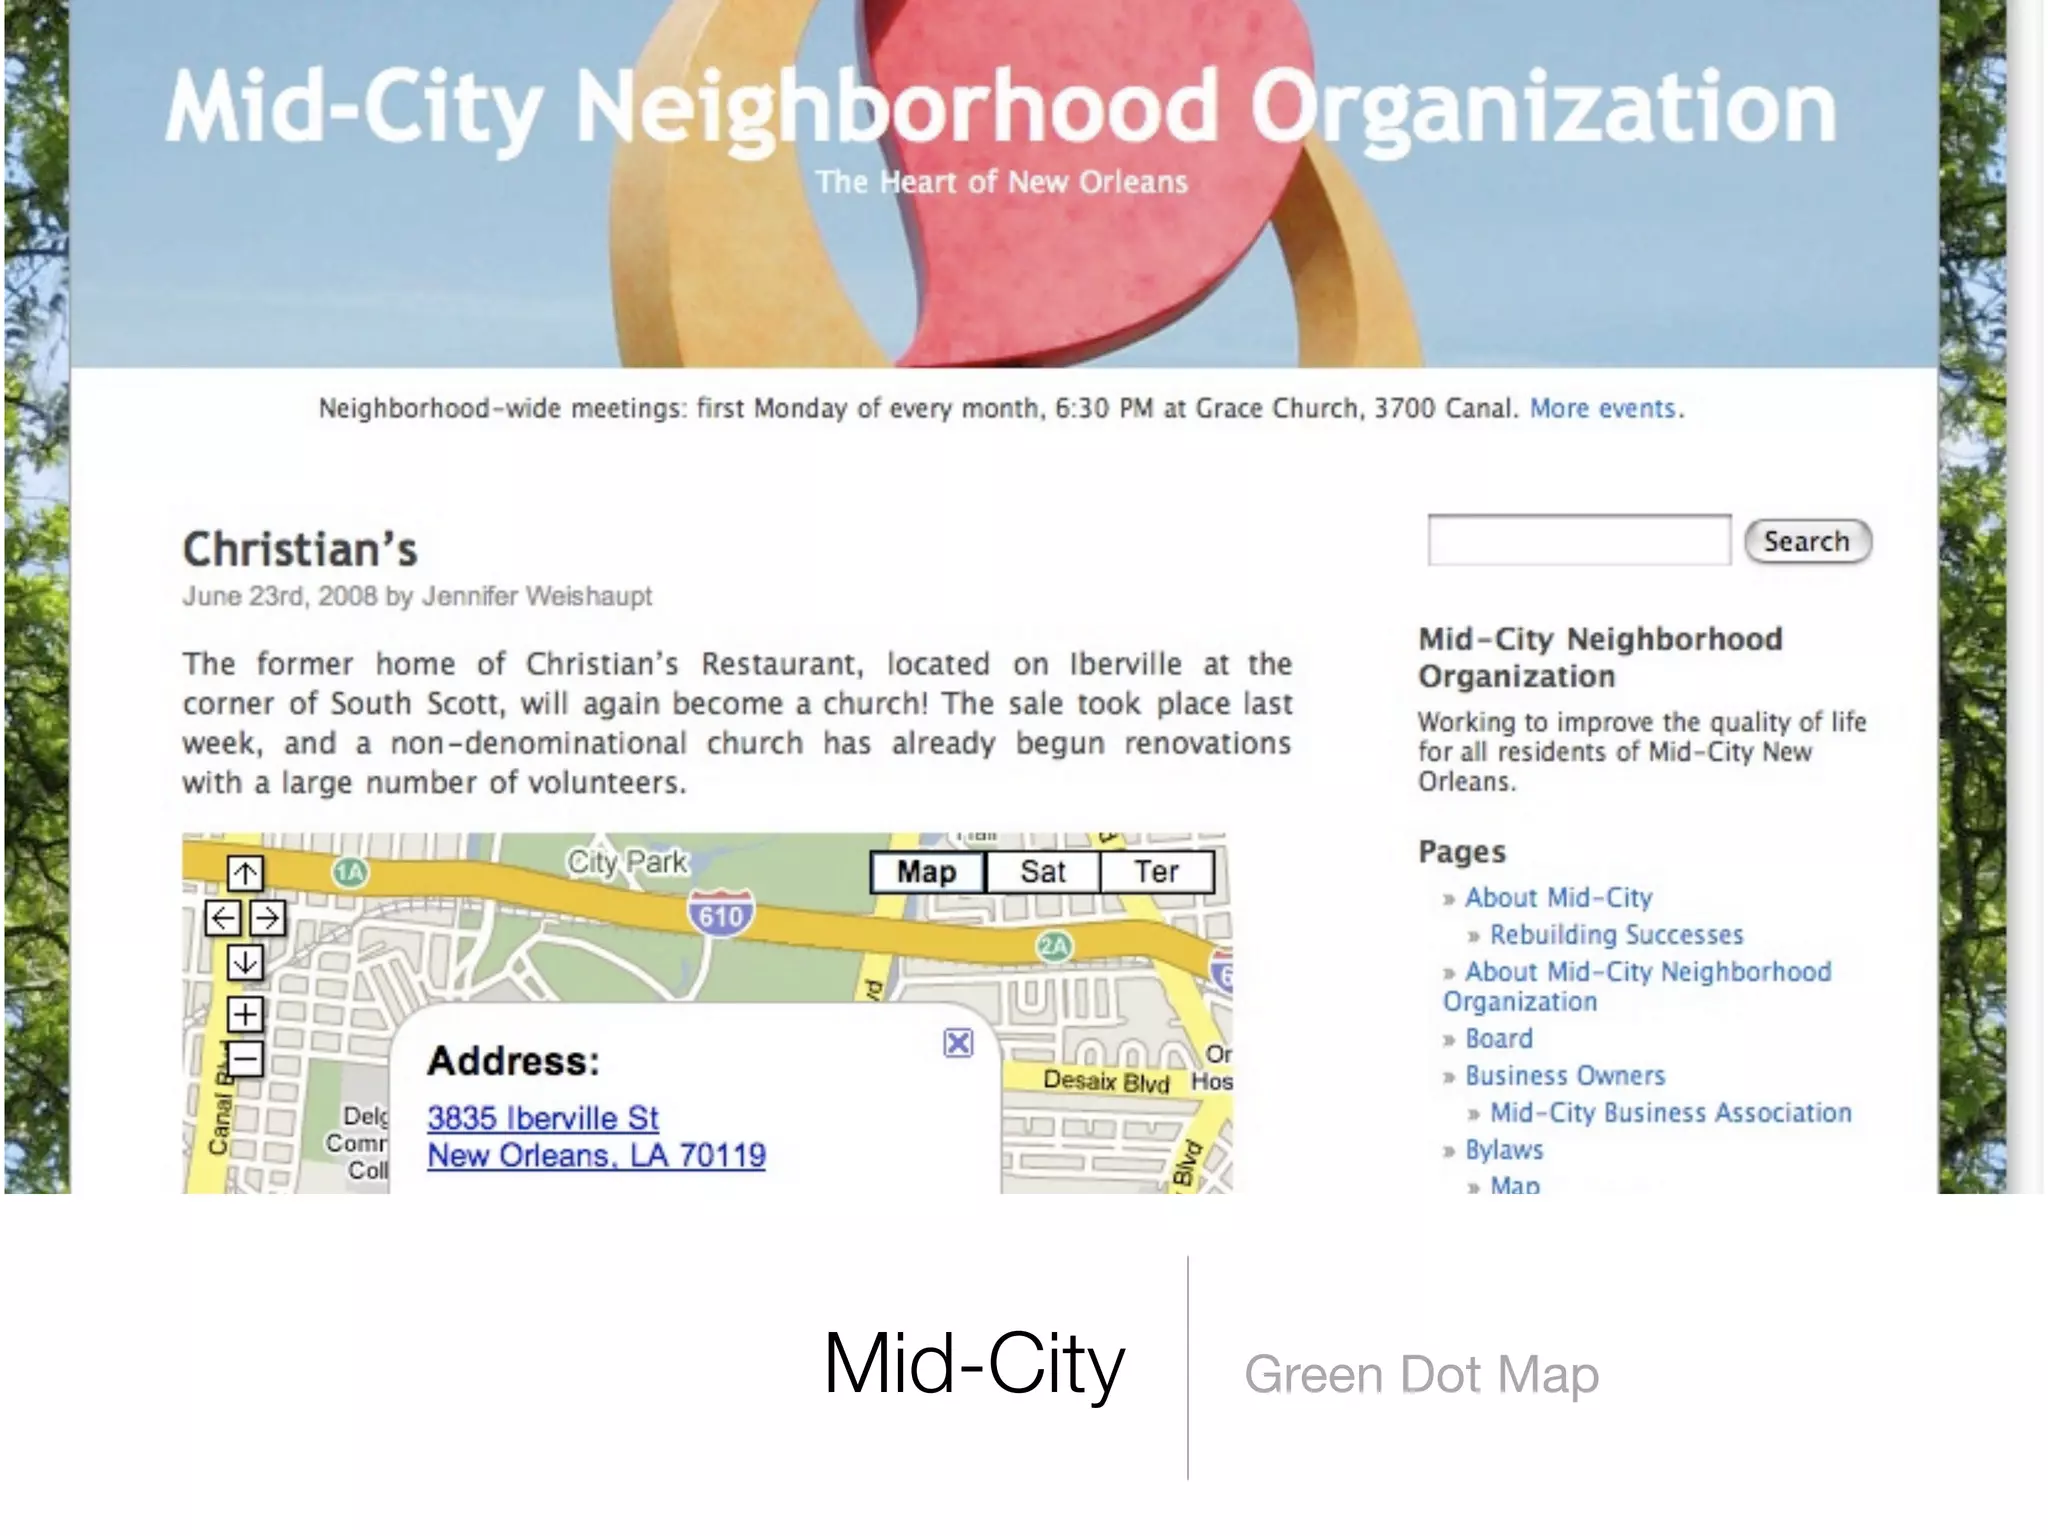Open the Board page link
Viewport: 2048px width, 1536px height.
tap(1499, 1039)
